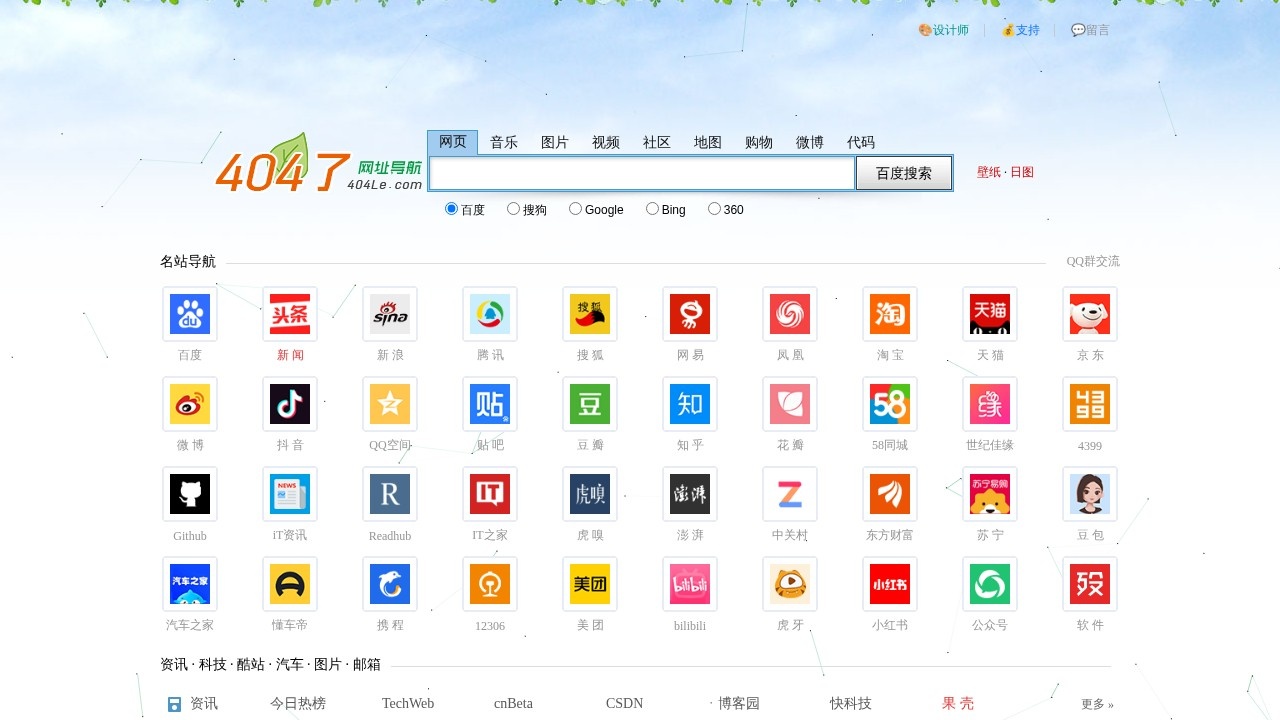Open the 设计师 link

click(x=944, y=30)
